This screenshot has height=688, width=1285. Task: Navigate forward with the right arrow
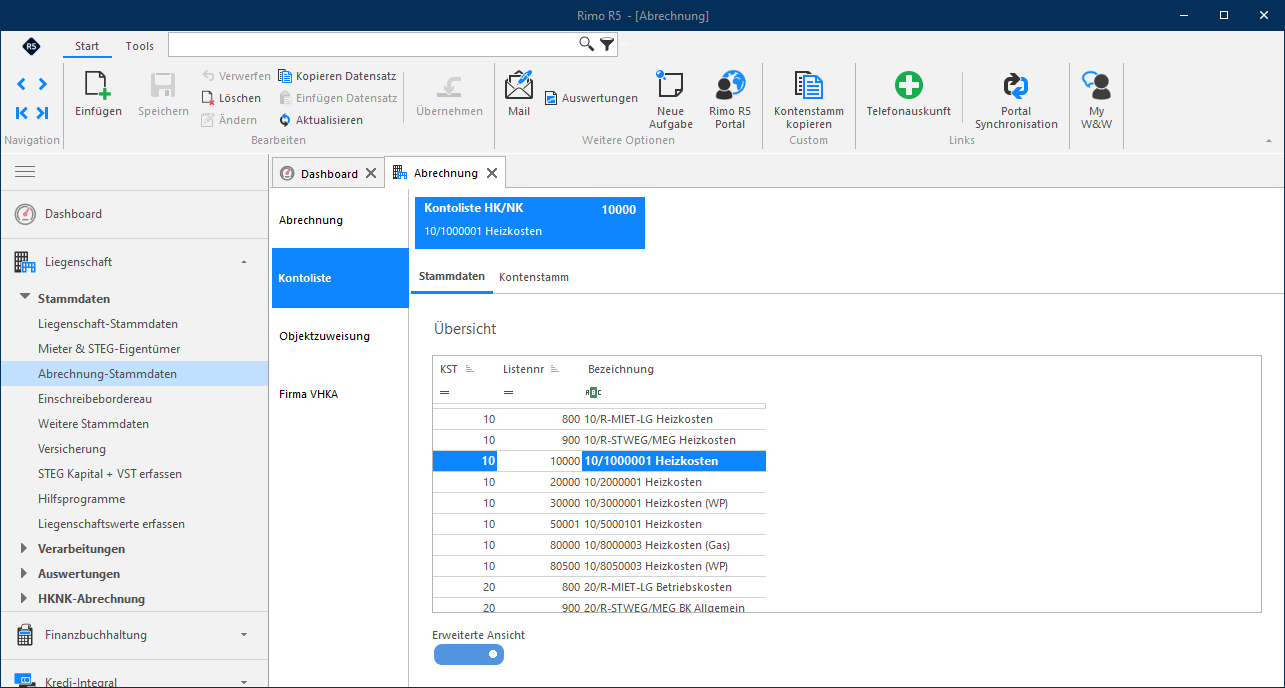point(42,84)
